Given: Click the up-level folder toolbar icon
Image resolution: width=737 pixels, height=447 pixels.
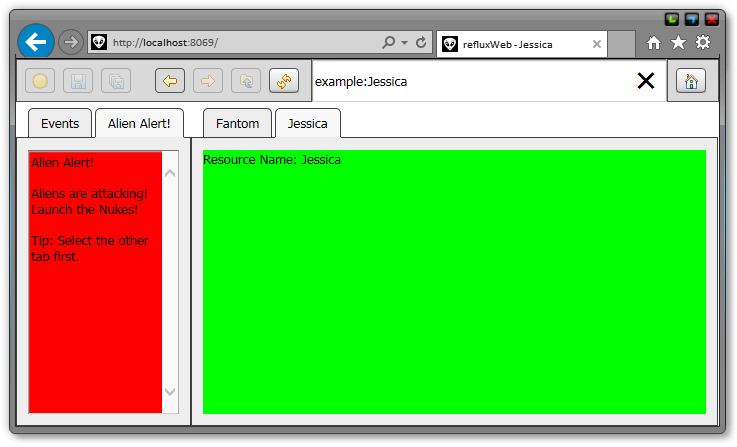Looking at the screenshot, I should click(x=246, y=81).
